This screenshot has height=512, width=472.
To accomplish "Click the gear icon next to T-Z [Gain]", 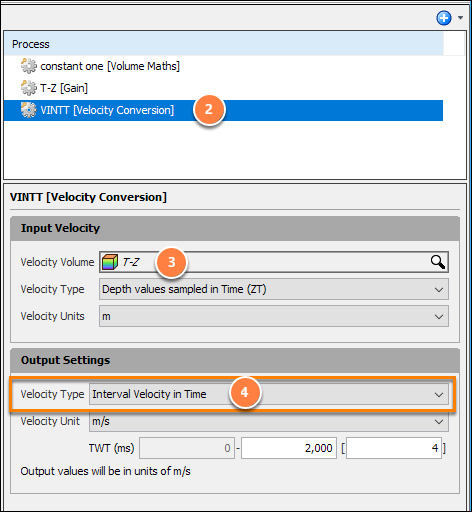I will coord(28,88).
